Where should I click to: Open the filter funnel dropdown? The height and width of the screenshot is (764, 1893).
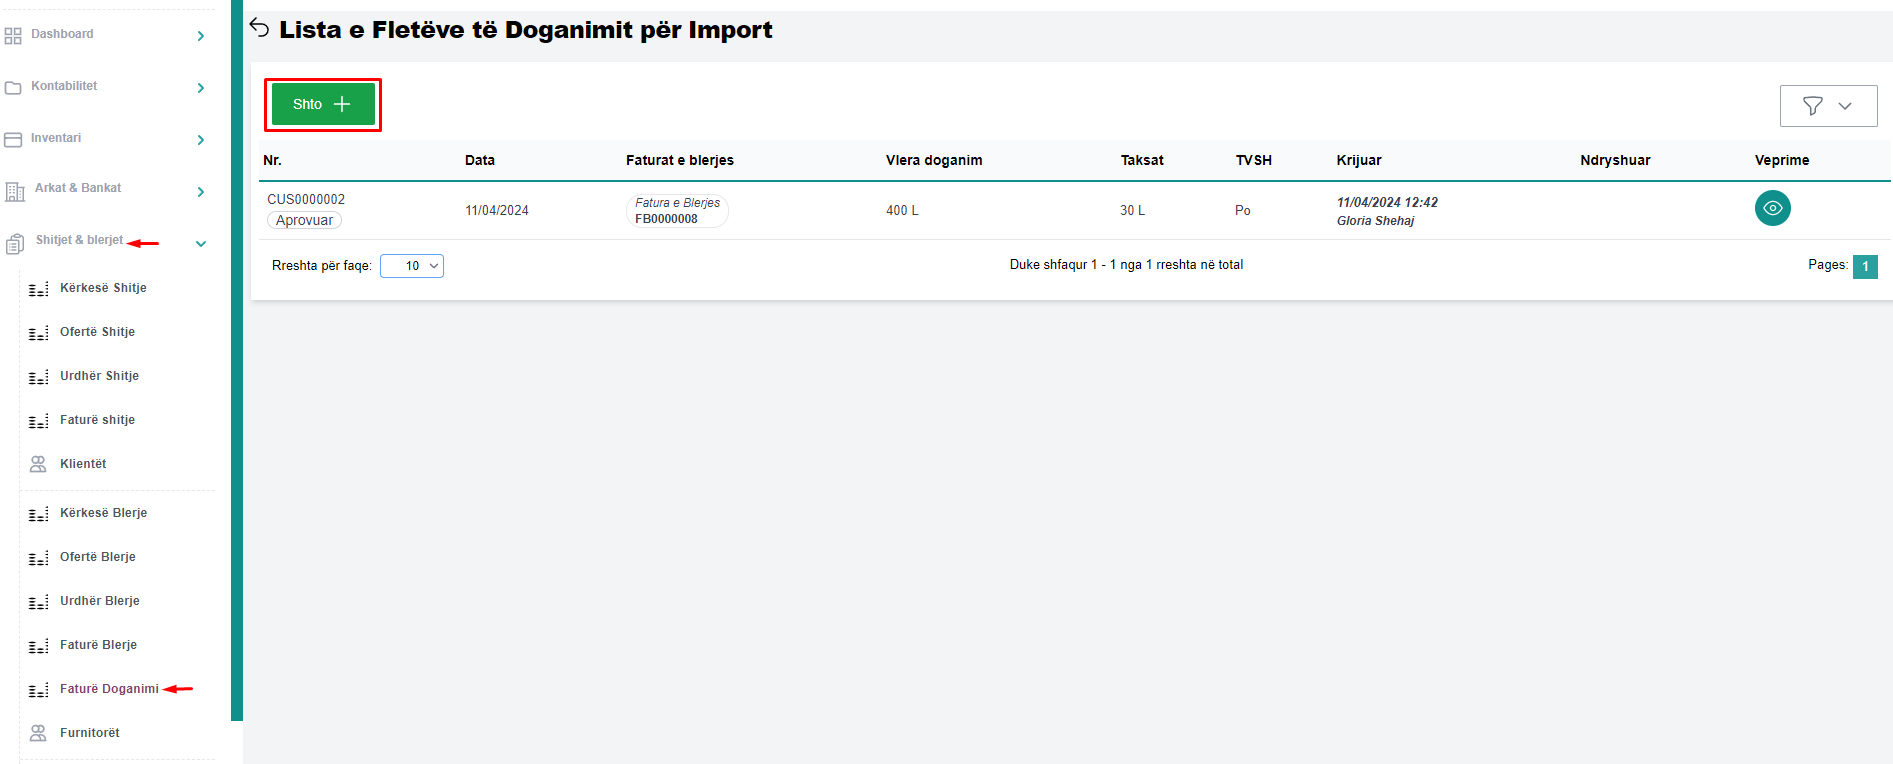tap(1827, 106)
